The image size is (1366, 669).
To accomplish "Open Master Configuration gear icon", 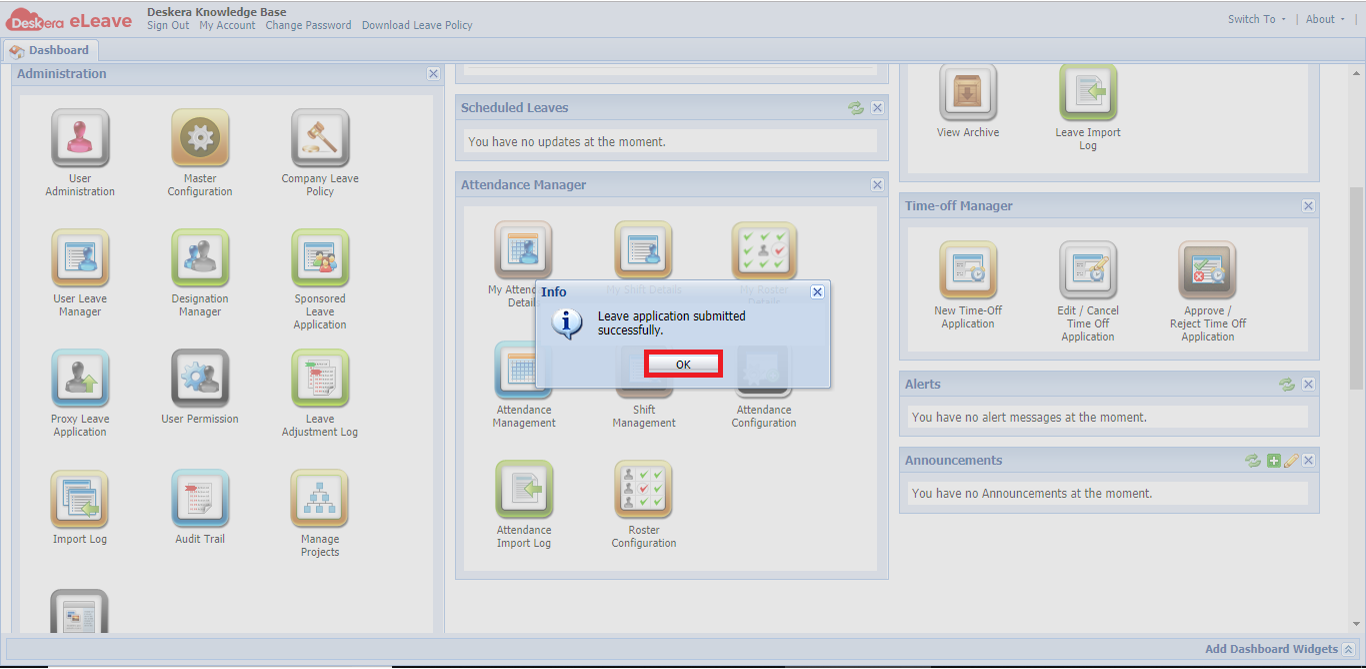I will (200, 138).
